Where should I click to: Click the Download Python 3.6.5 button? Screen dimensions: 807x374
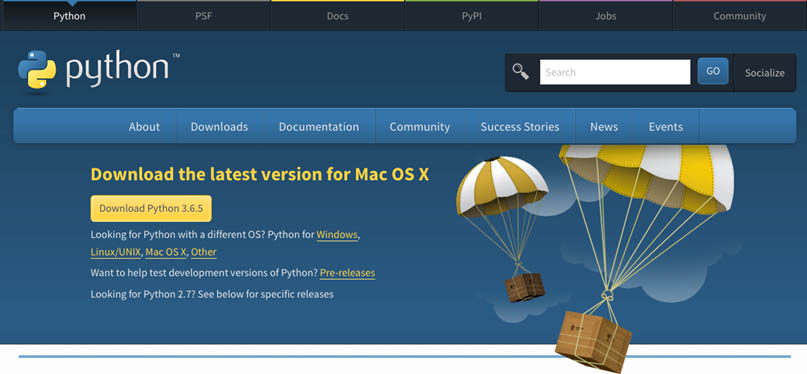coord(151,208)
